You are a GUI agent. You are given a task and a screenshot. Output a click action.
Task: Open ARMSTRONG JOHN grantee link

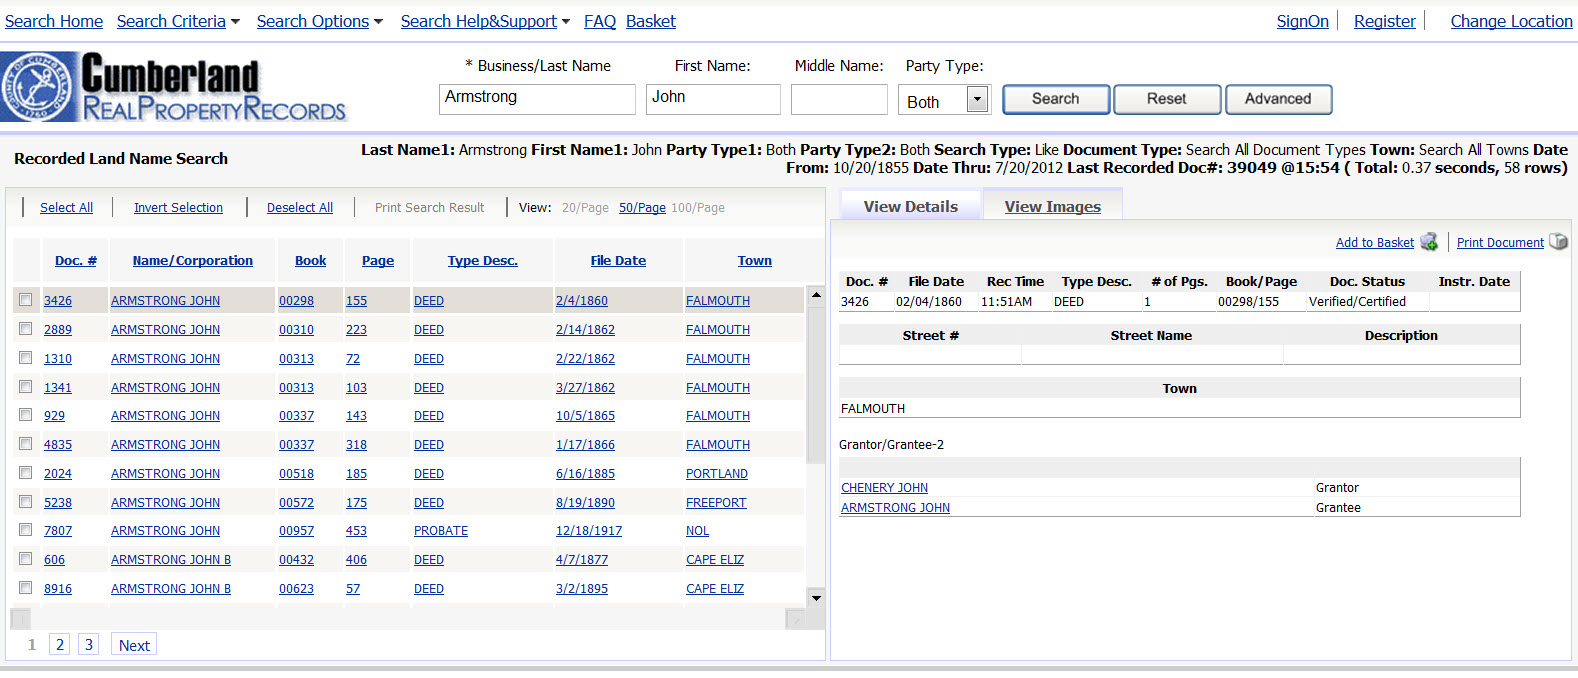895,507
